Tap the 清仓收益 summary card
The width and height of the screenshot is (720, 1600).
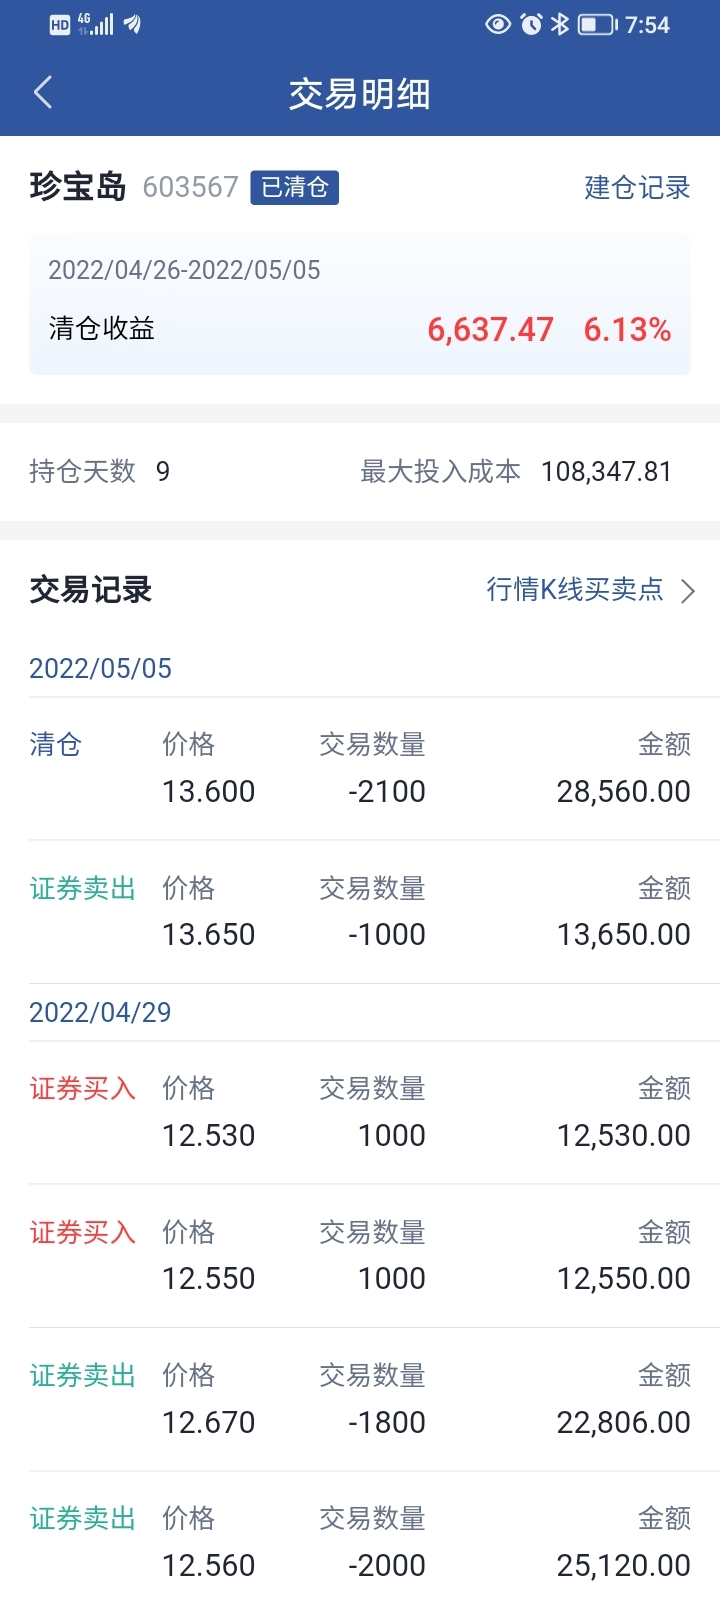[x=360, y=305]
